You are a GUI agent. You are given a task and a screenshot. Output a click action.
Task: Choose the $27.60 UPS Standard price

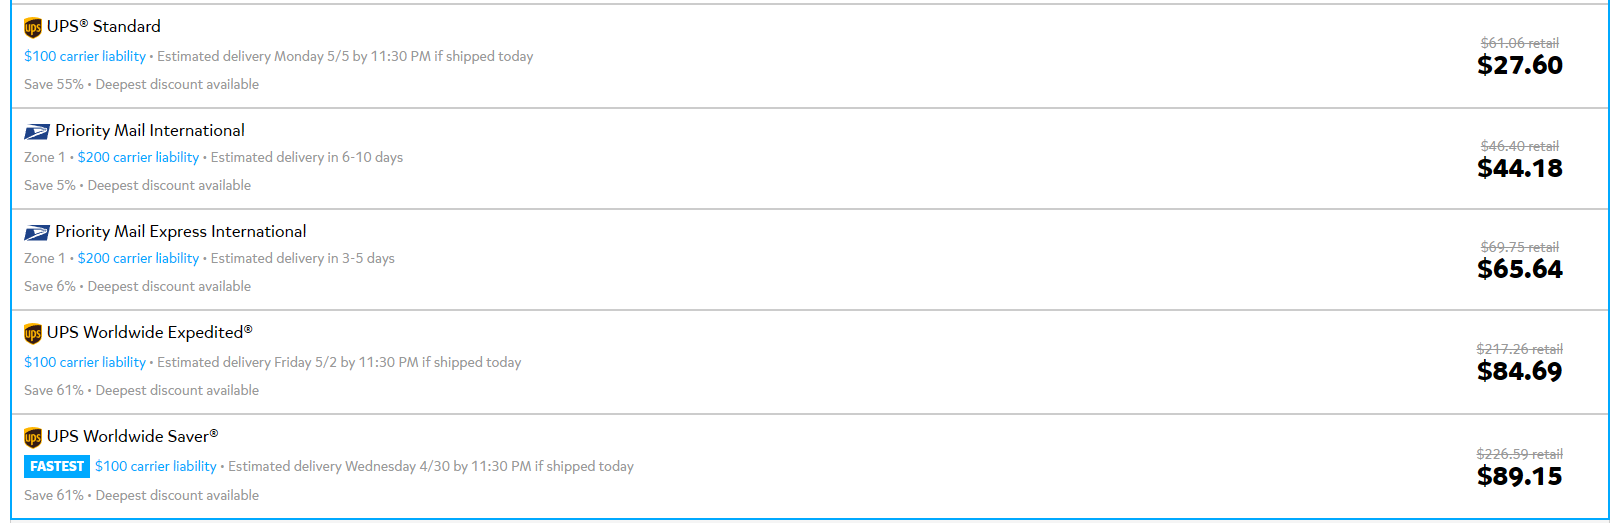click(1520, 65)
